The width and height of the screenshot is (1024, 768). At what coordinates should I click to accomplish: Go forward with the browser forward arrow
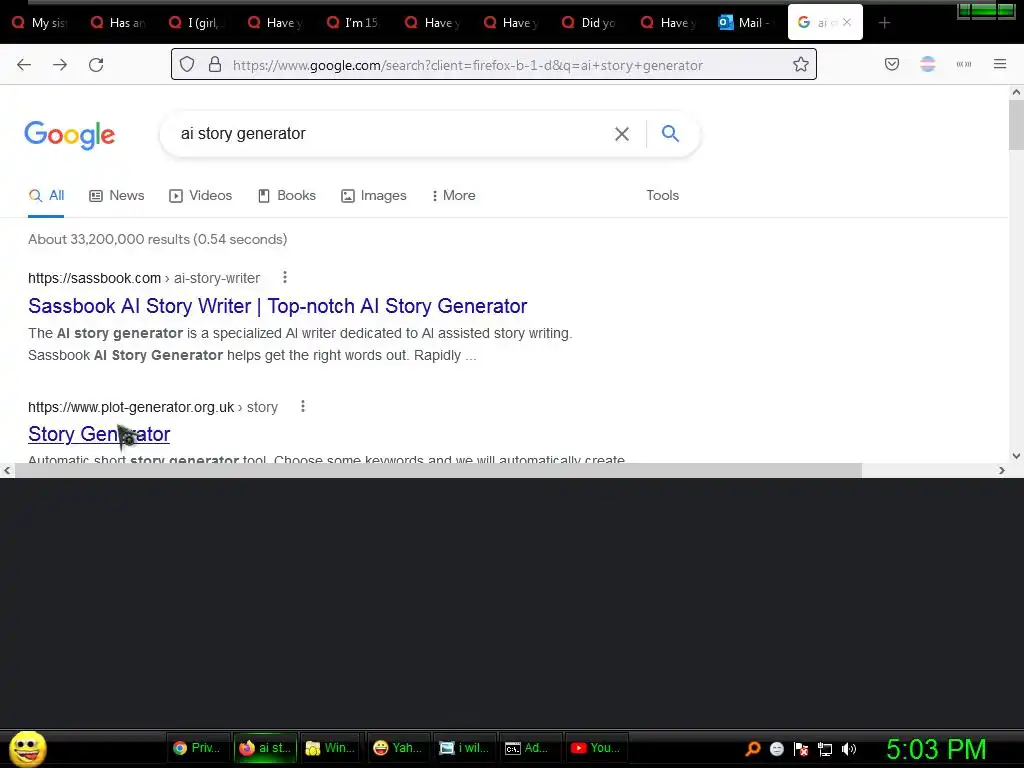(x=60, y=65)
